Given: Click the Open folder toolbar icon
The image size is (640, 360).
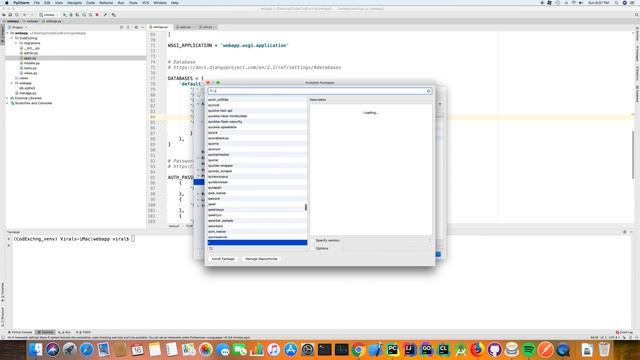Looking at the screenshot, I should (x=4, y=15).
